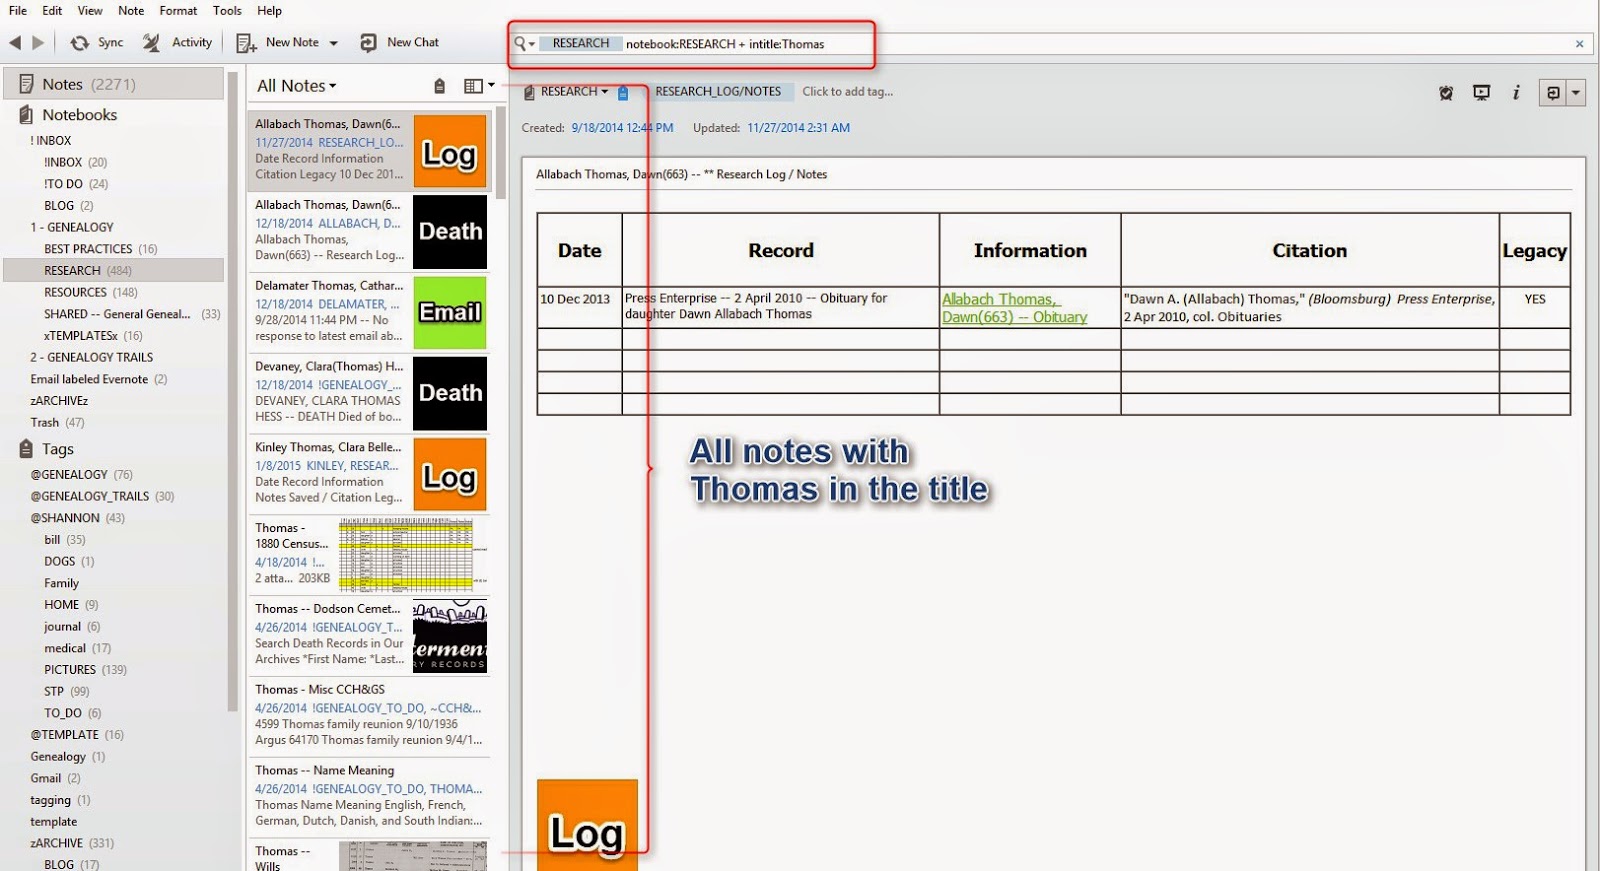
Task: Open the Help menu
Action: (x=269, y=10)
